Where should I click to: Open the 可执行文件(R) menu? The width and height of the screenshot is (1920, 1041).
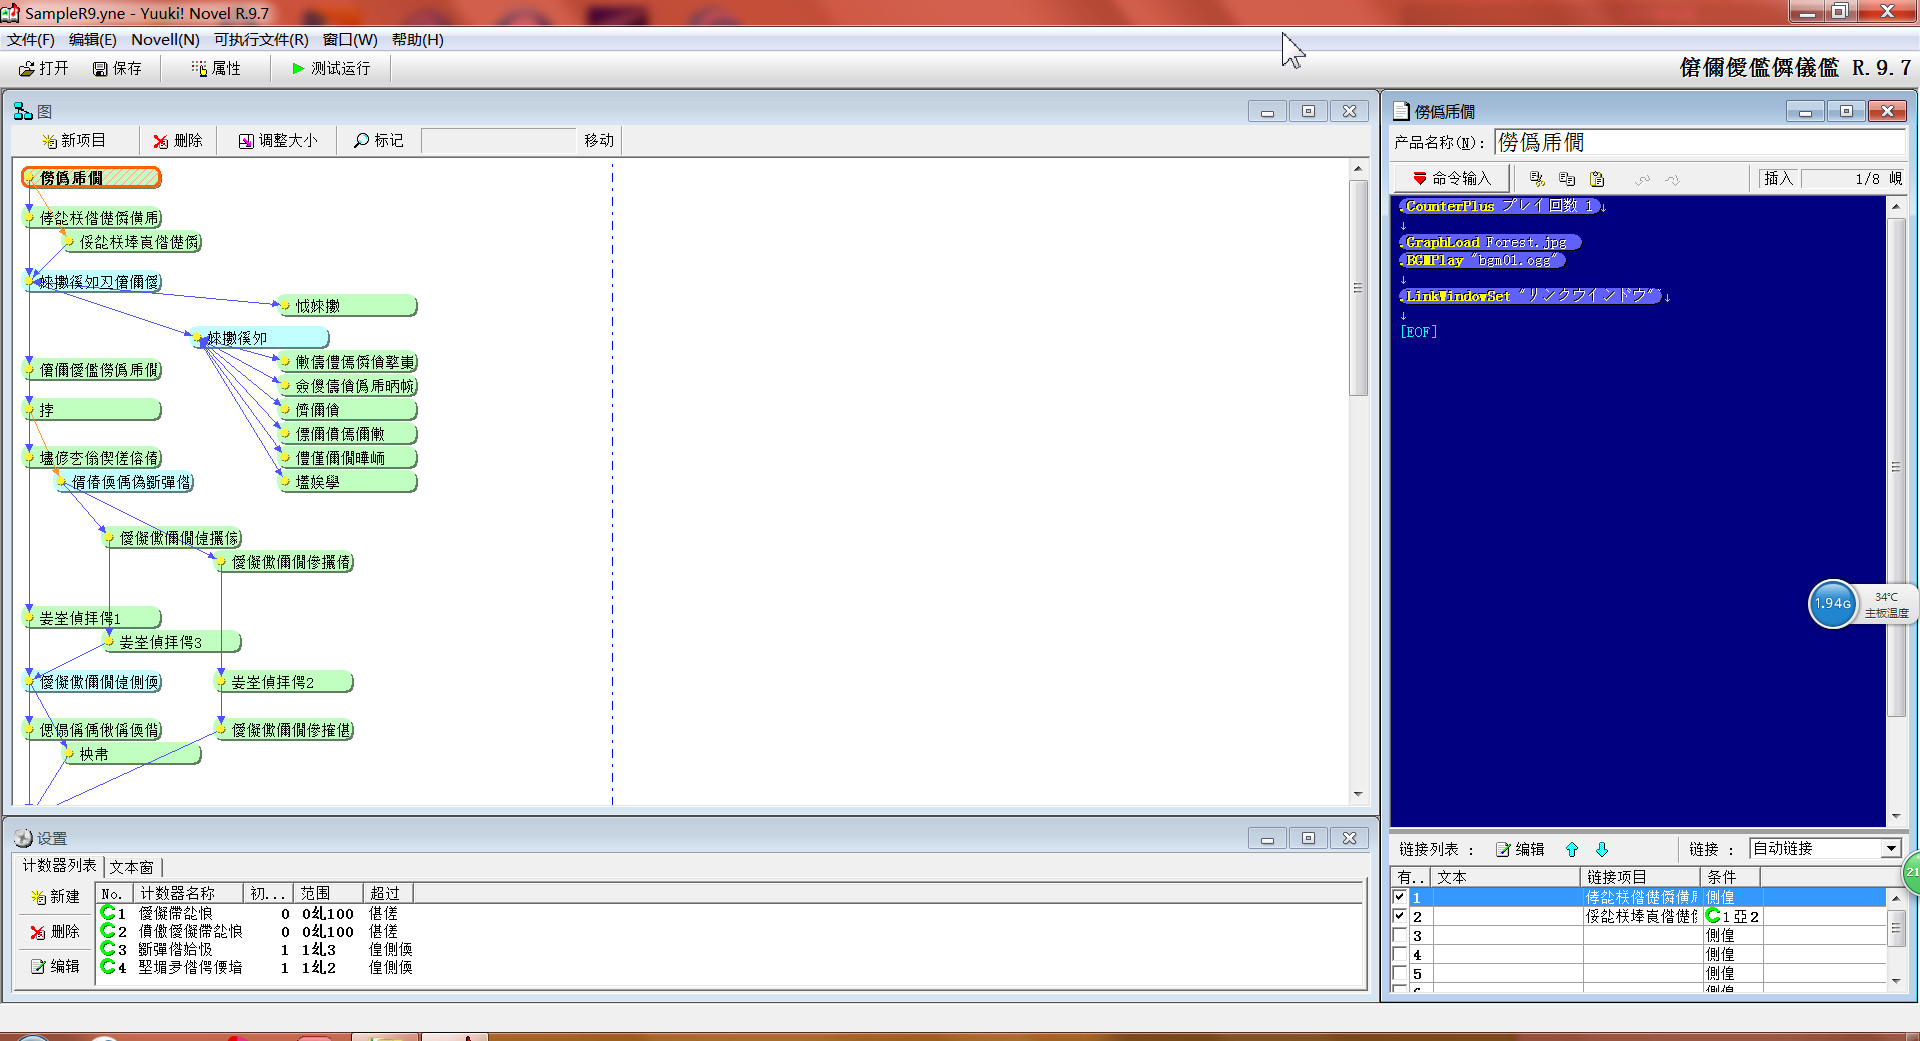[261, 40]
